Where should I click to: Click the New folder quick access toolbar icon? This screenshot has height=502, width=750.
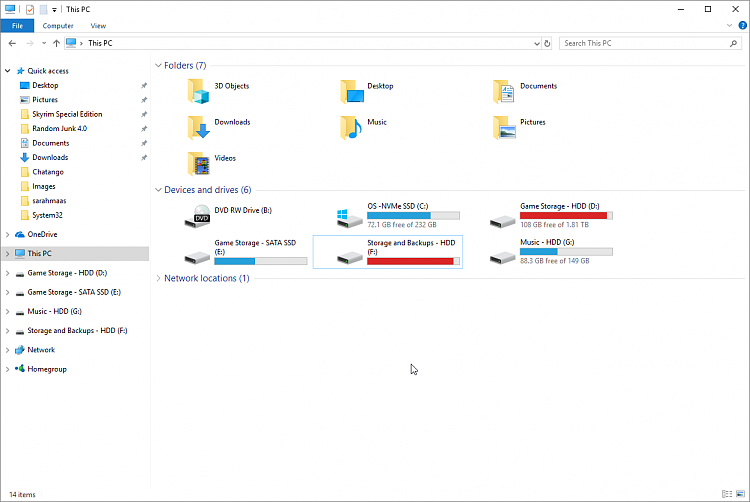43,9
